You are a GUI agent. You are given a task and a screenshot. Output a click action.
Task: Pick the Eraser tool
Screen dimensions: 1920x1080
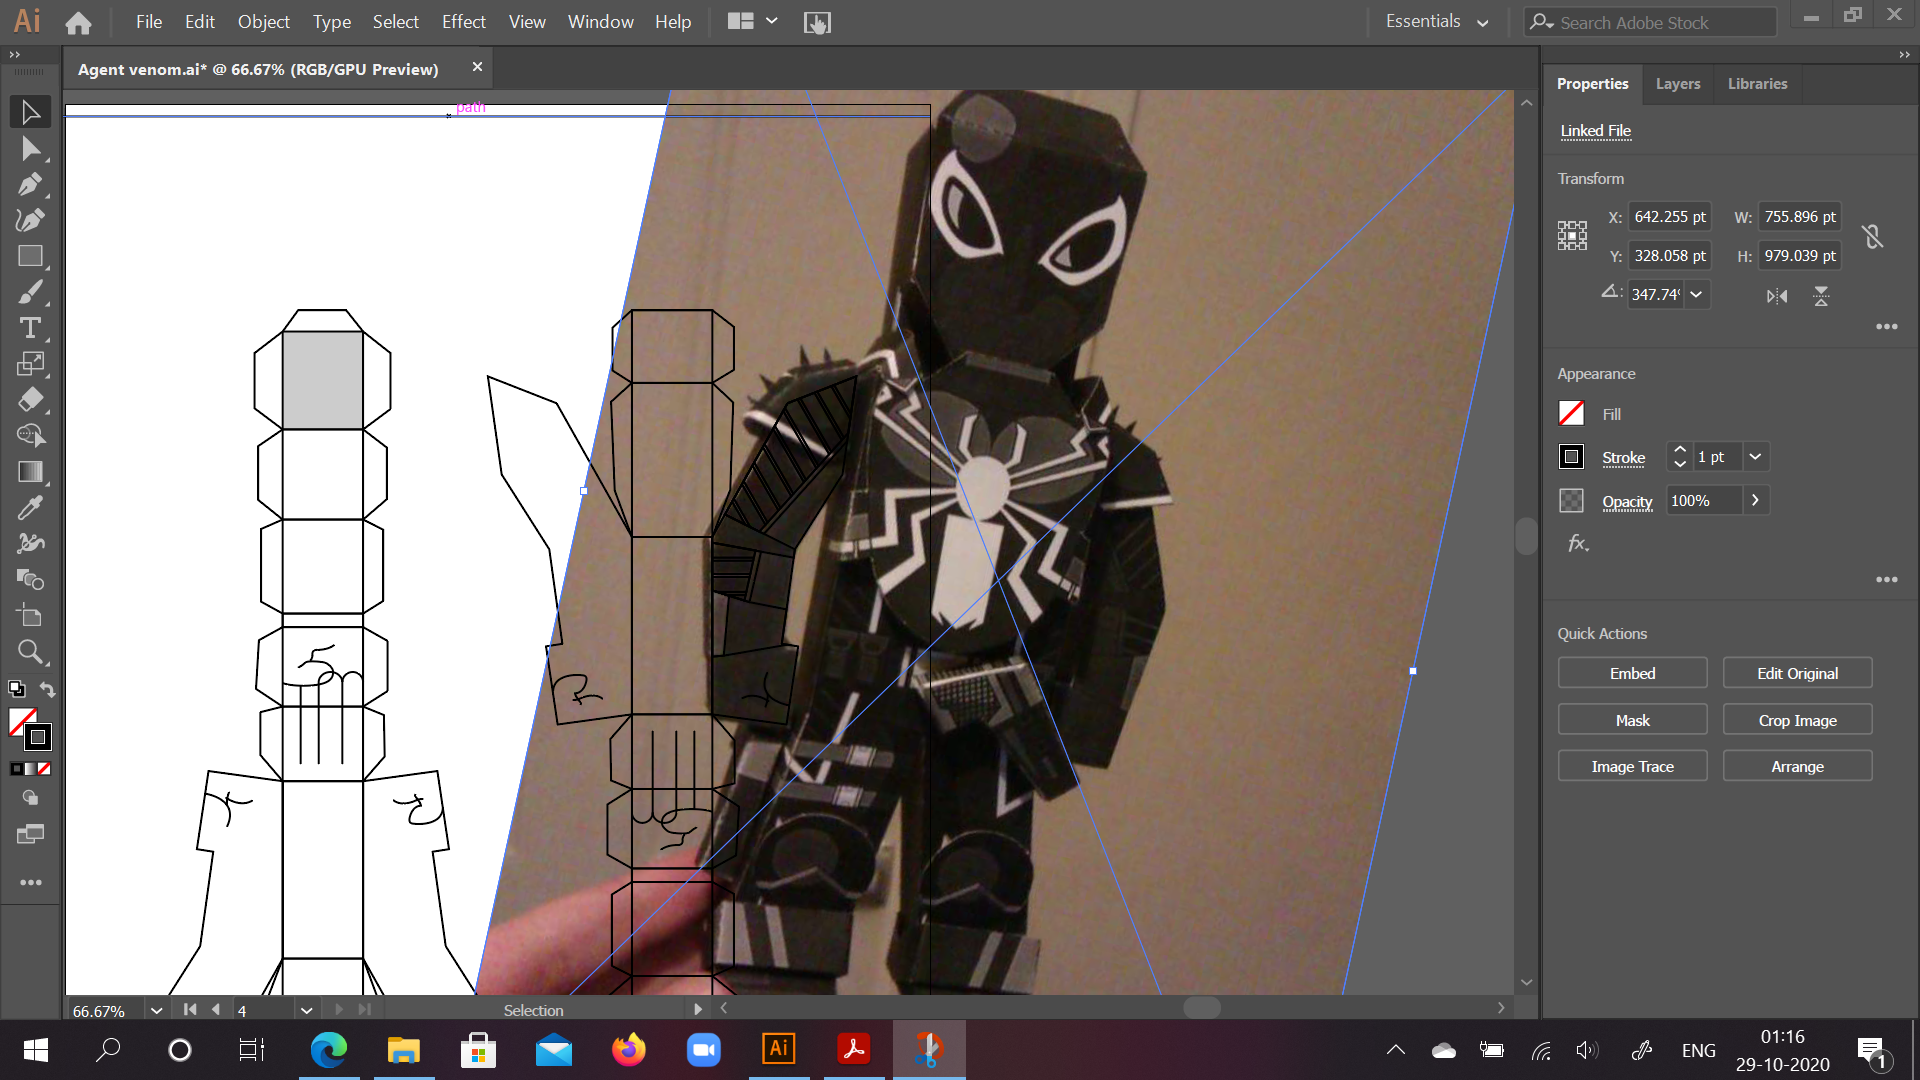click(x=30, y=400)
